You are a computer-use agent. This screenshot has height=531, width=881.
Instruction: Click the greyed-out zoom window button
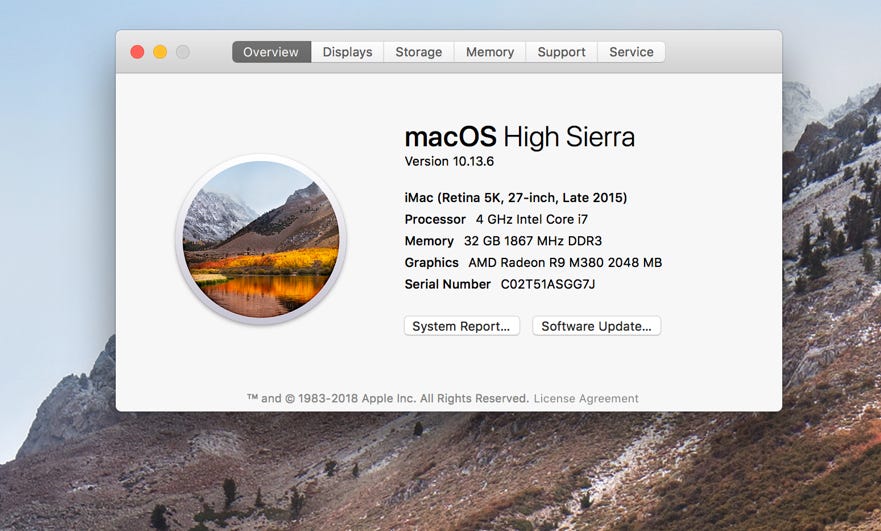183,52
